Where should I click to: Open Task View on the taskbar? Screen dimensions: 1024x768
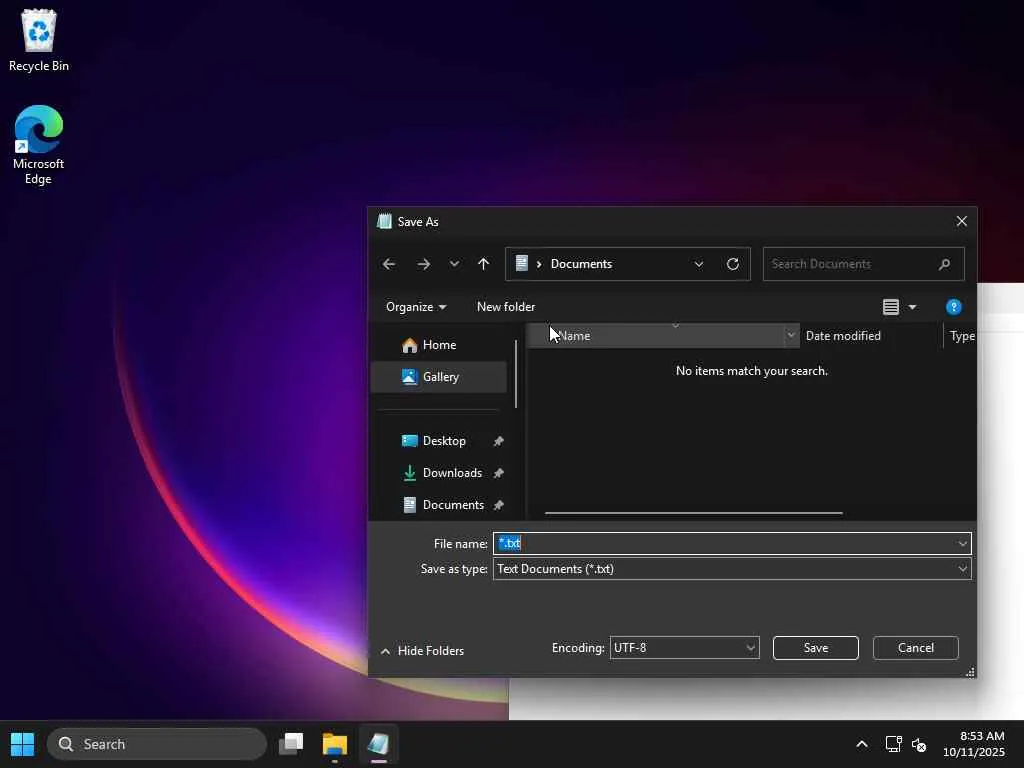click(291, 744)
